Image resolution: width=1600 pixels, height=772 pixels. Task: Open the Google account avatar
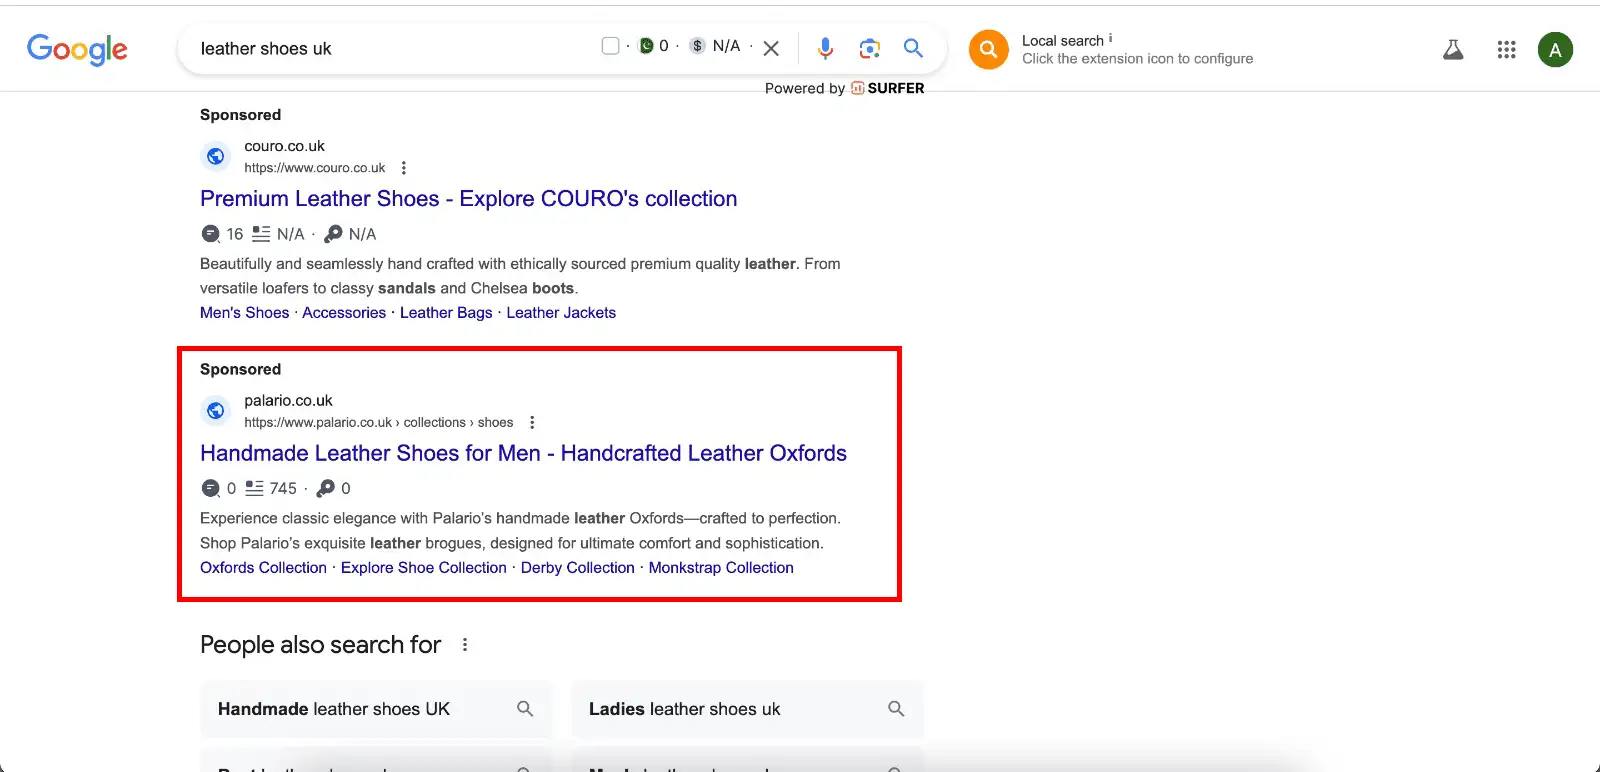pos(1555,49)
